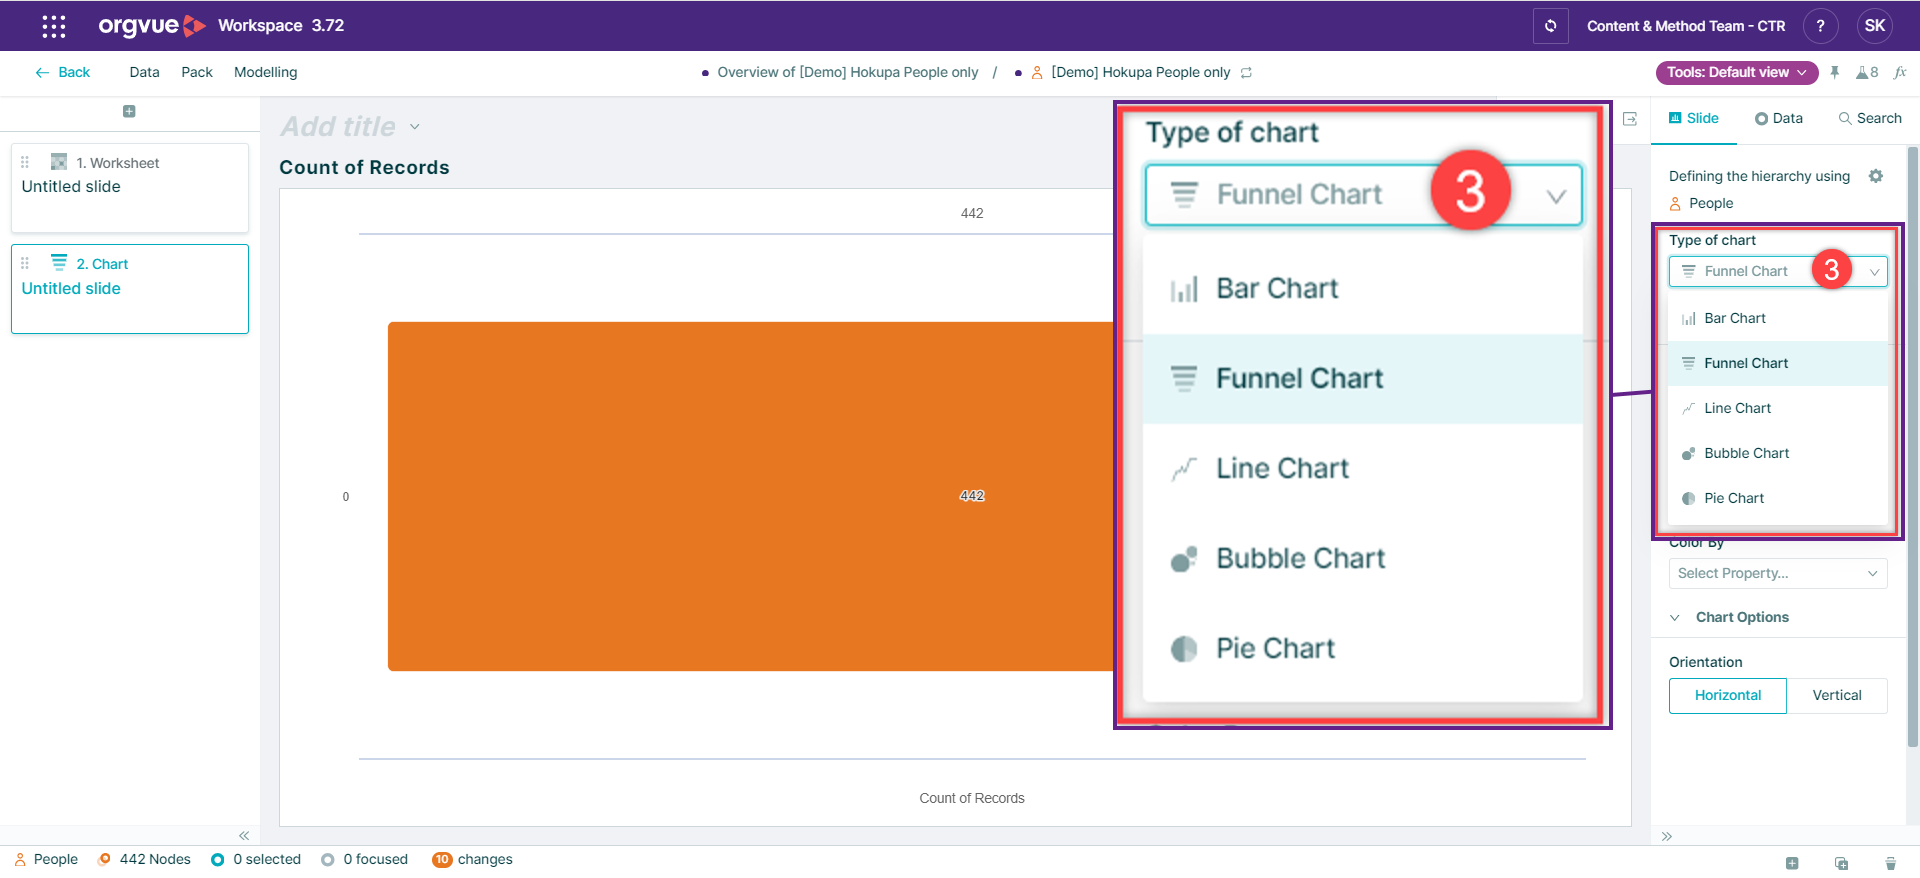Viewport: 1920px width, 878px height.
Task: Click the export icon beside the chart
Action: (x=1630, y=119)
